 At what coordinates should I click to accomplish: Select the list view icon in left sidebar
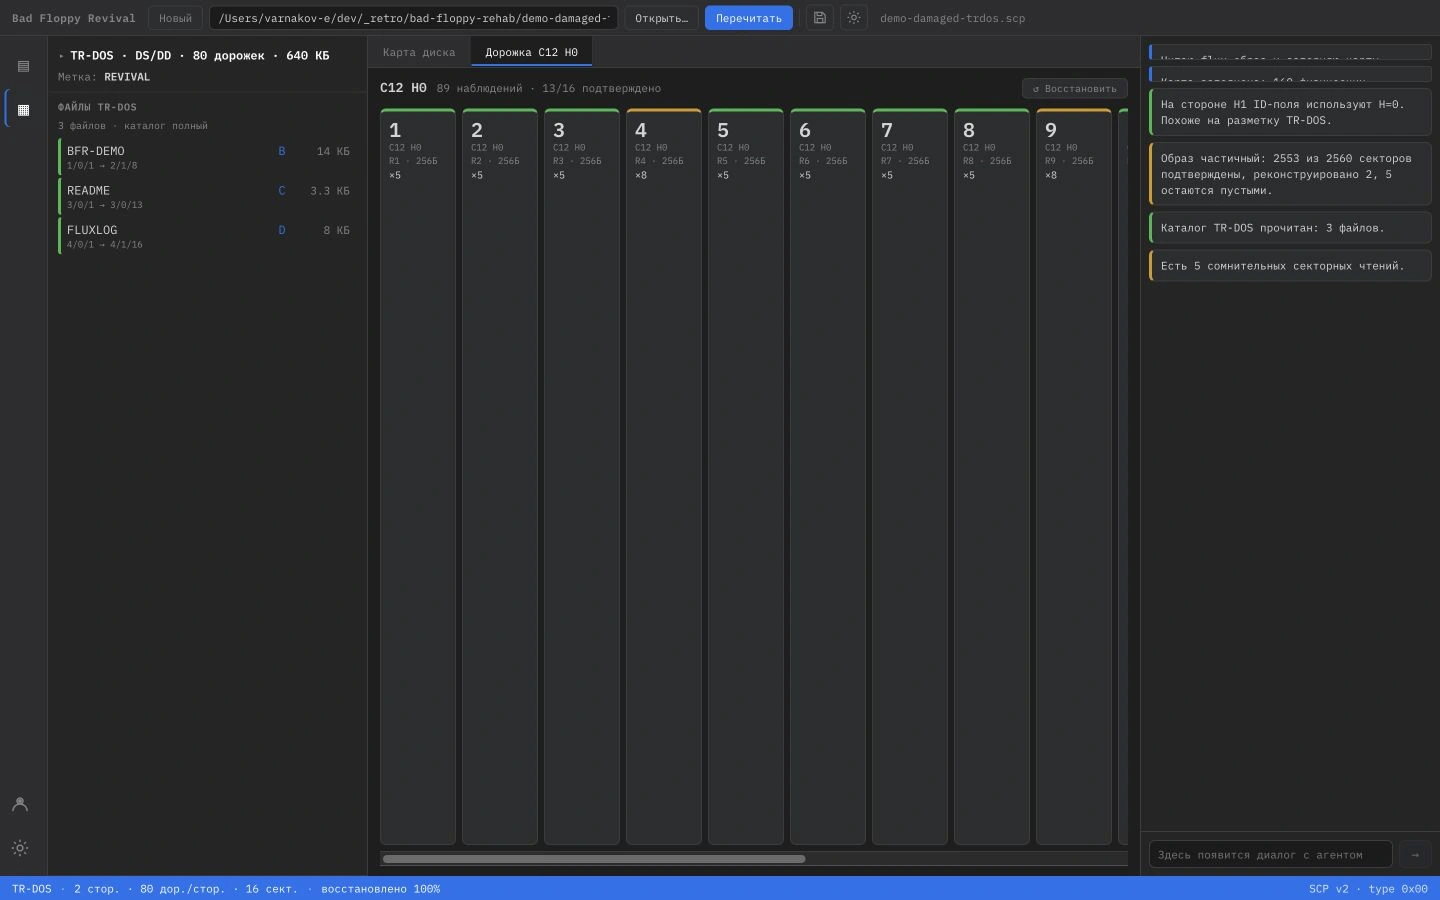click(23, 66)
